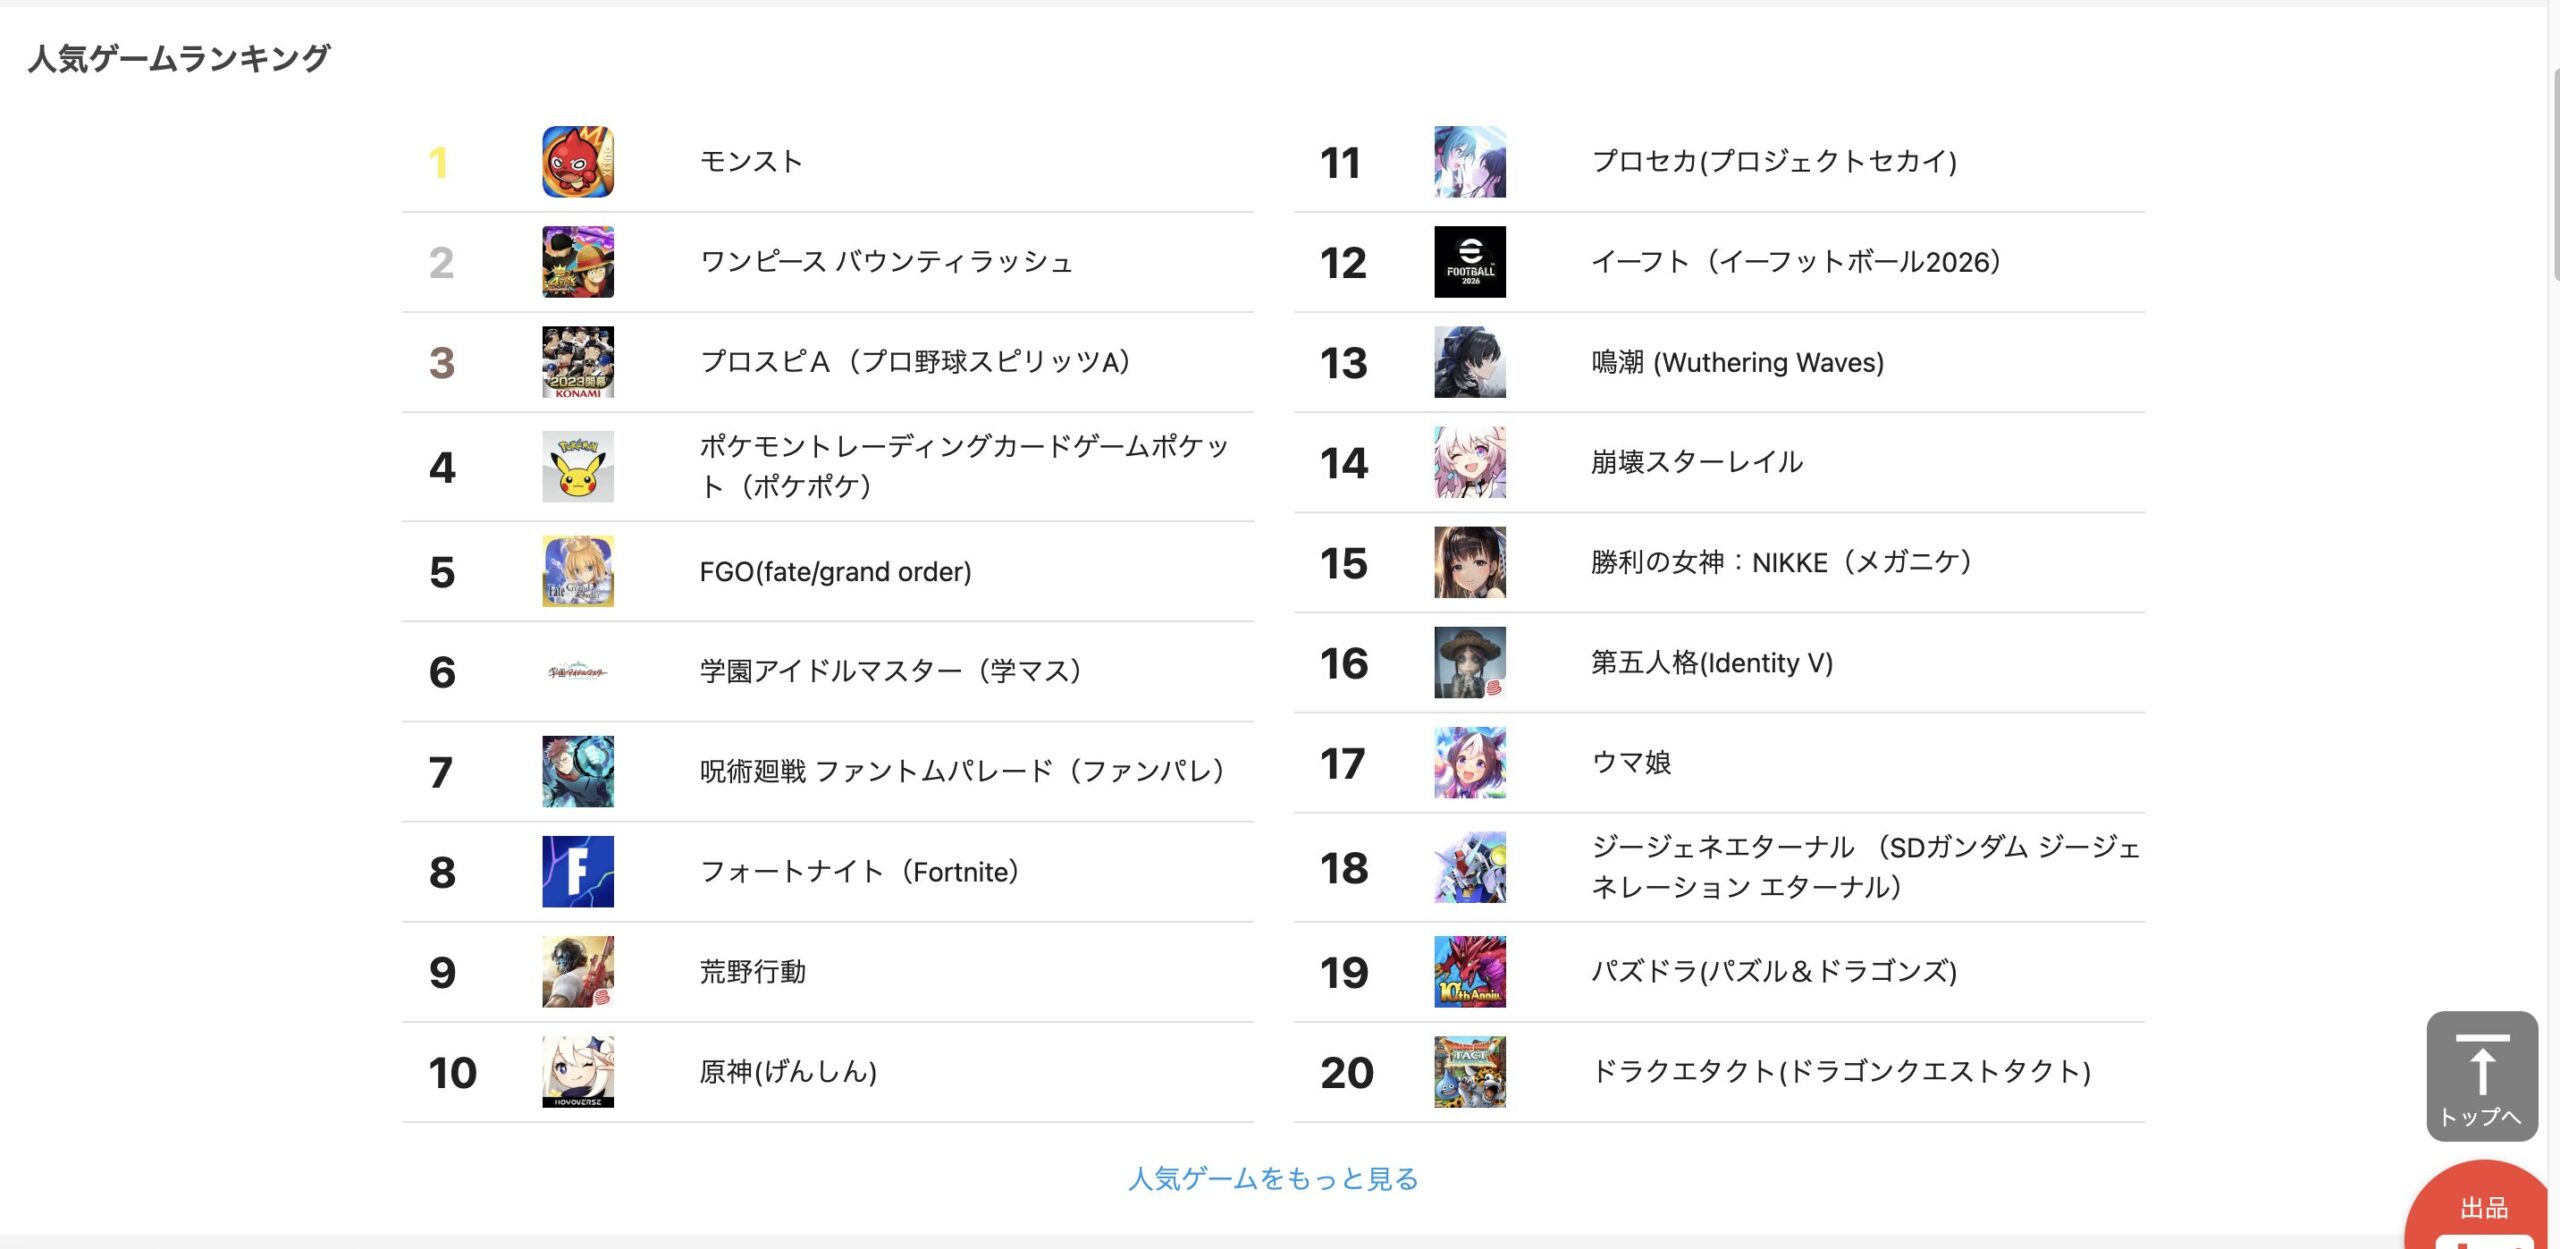The image size is (2560, 1249).
Task: Open the 鳴潮 (Wuthering Waves) text link
Action: coord(1737,362)
